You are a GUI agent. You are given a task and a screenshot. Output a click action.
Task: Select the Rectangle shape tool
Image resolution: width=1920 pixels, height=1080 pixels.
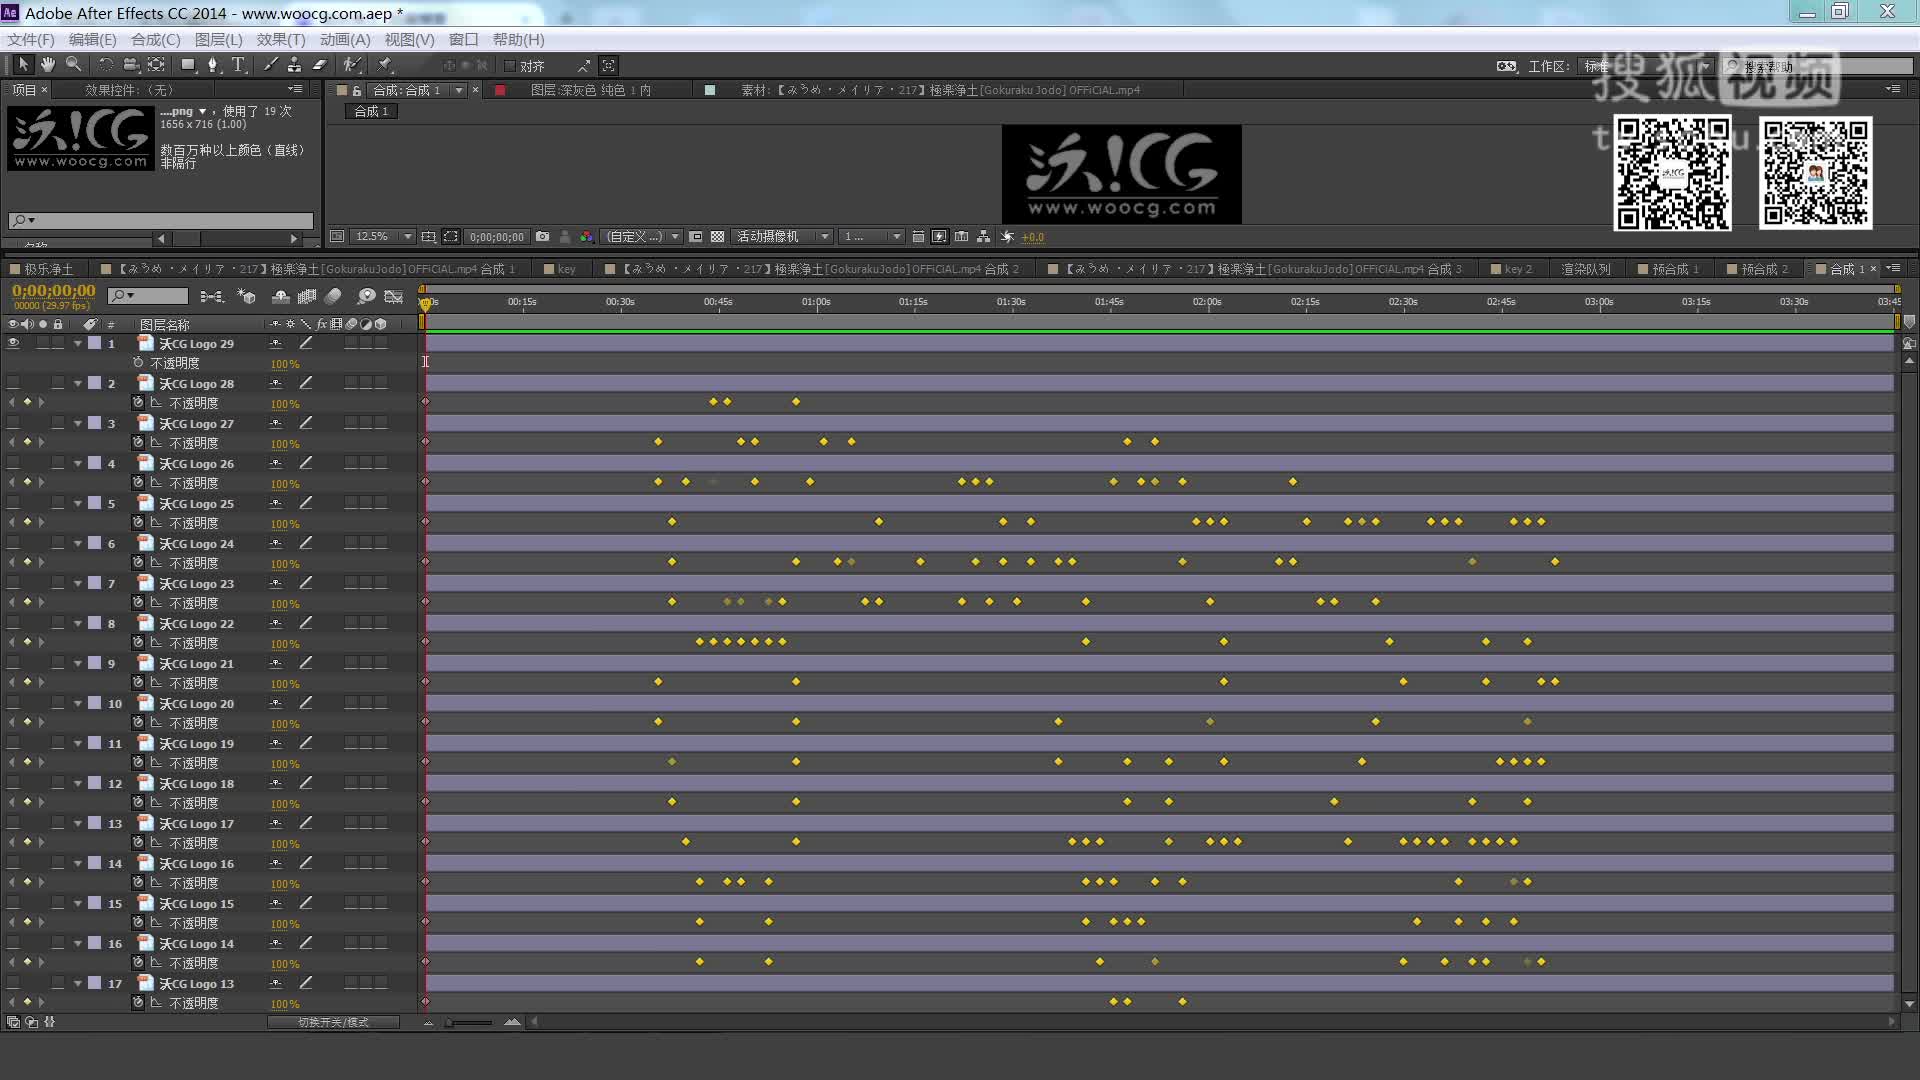point(188,65)
